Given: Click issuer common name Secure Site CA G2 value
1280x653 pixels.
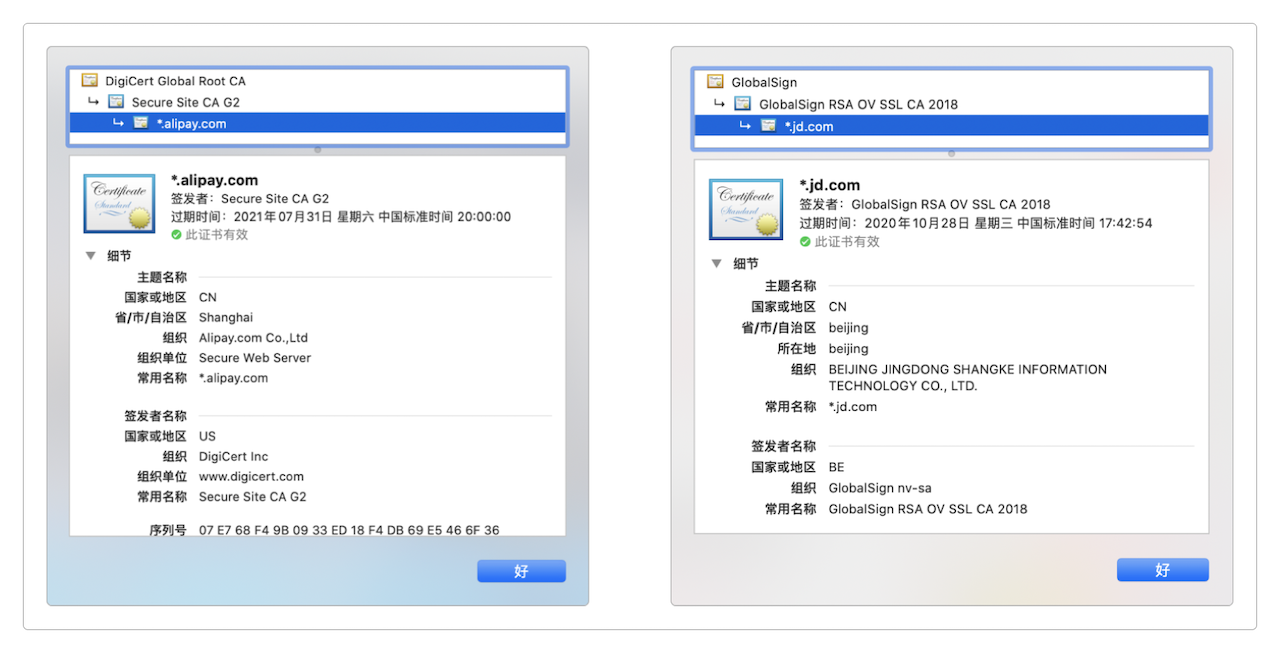Looking at the screenshot, I should [253, 497].
